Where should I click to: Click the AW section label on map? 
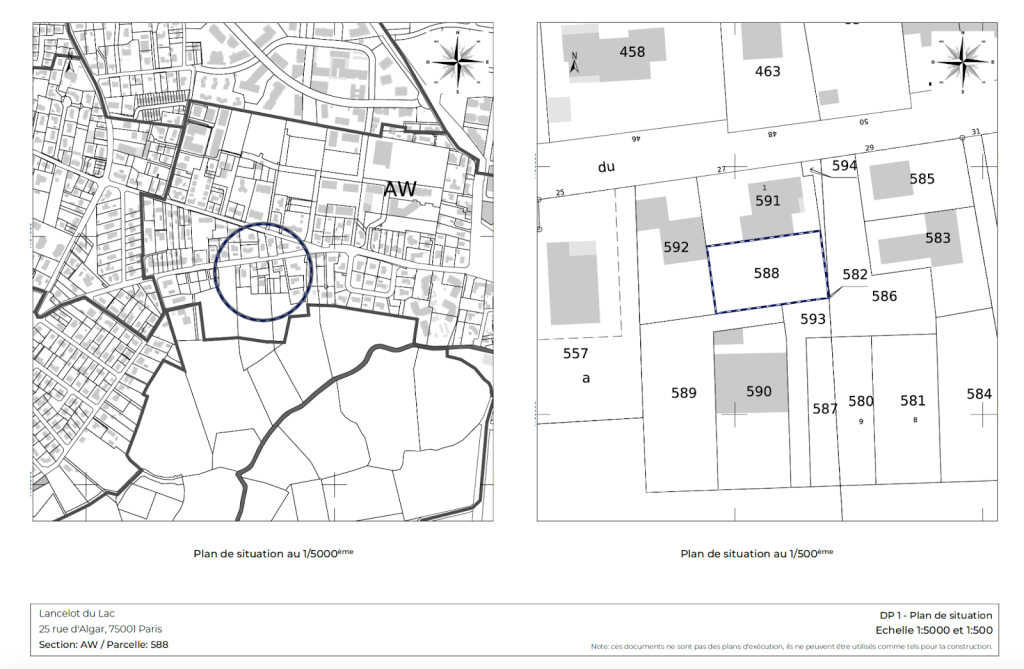click(x=400, y=189)
